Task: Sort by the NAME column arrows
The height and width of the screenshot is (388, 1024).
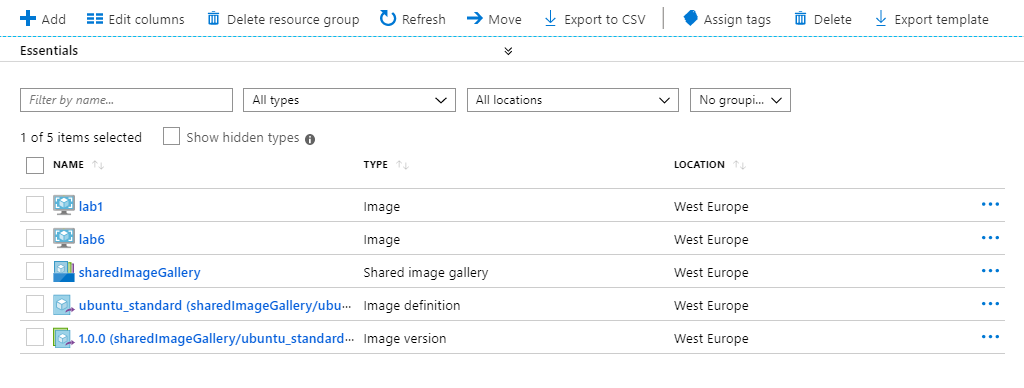Action: pyautogui.click(x=98, y=165)
